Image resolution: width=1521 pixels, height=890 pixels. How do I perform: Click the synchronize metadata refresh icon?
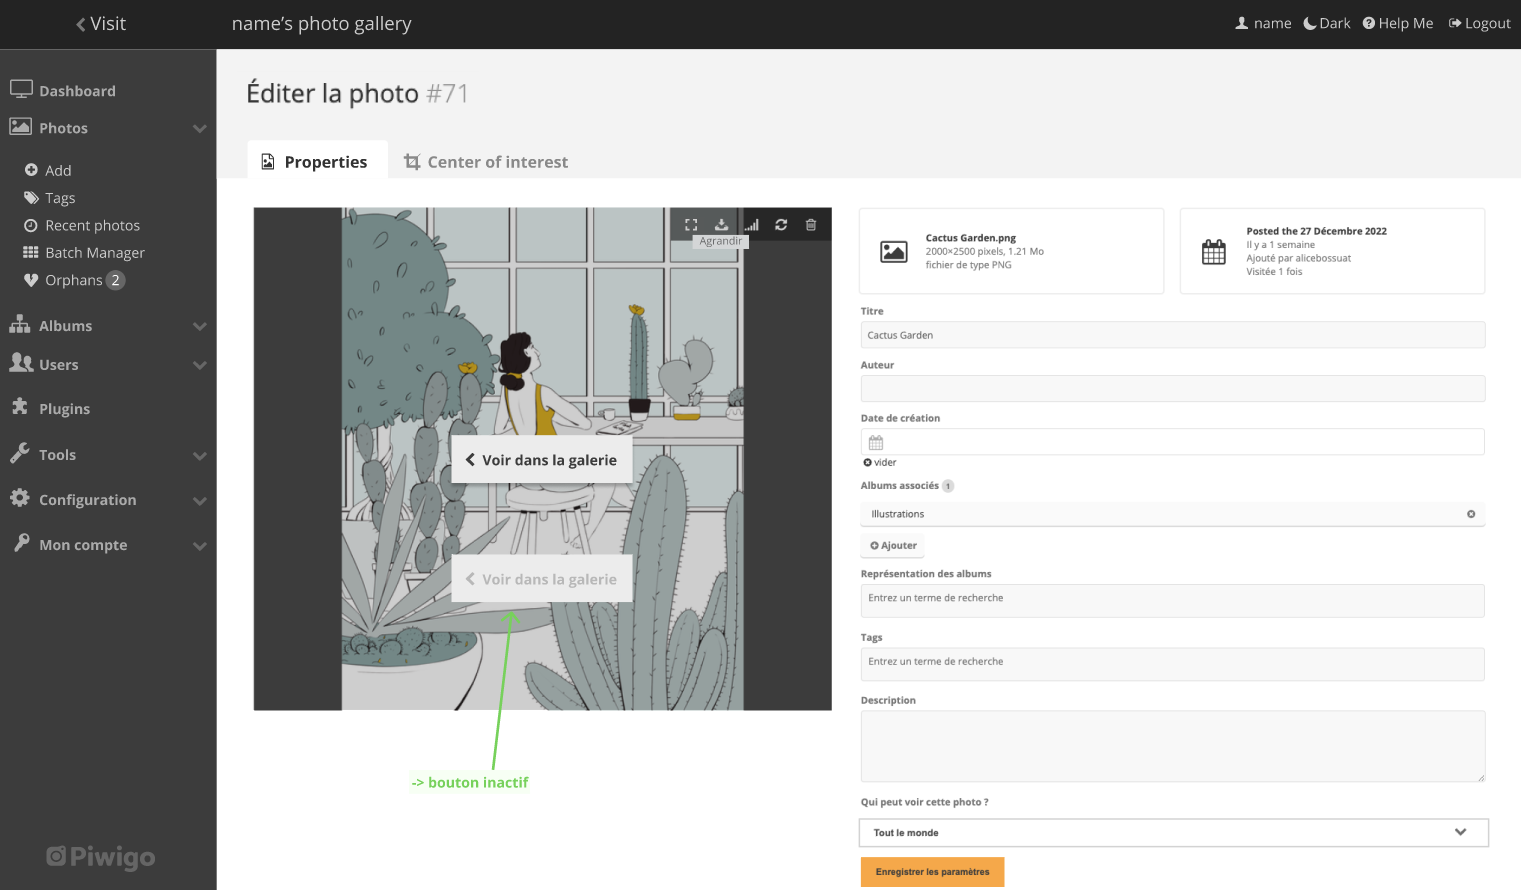pos(781,224)
